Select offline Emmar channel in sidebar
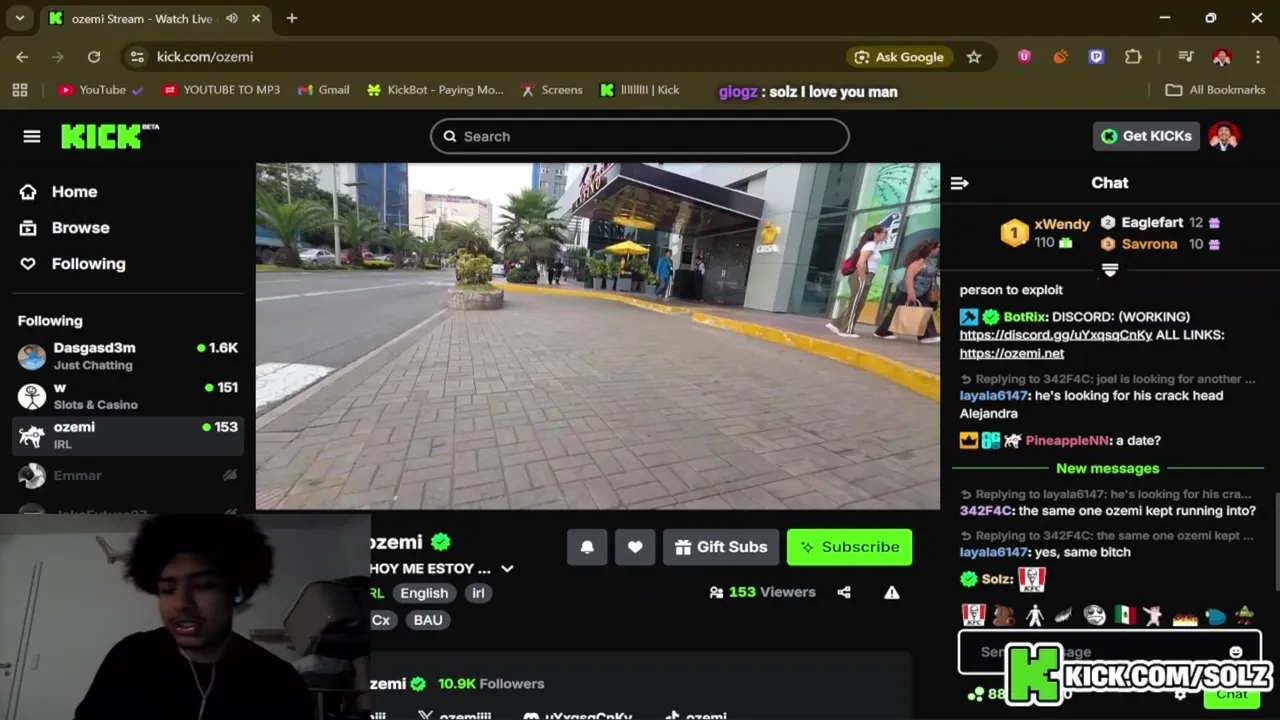 [128, 475]
